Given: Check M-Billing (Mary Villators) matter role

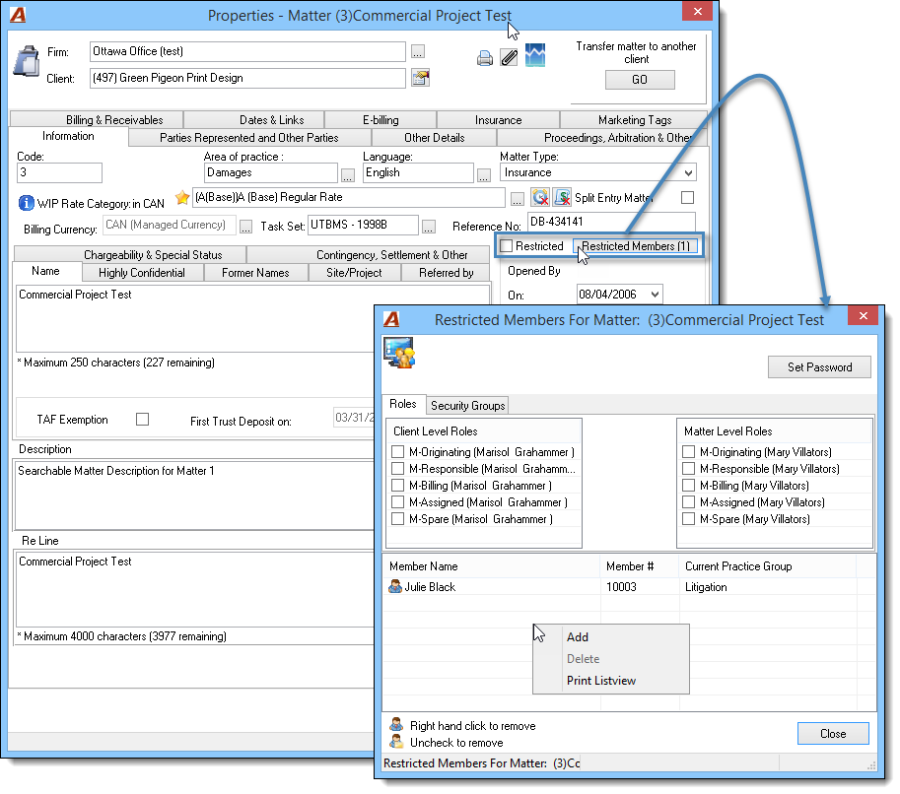Looking at the screenshot, I should pyautogui.click(x=688, y=485).
